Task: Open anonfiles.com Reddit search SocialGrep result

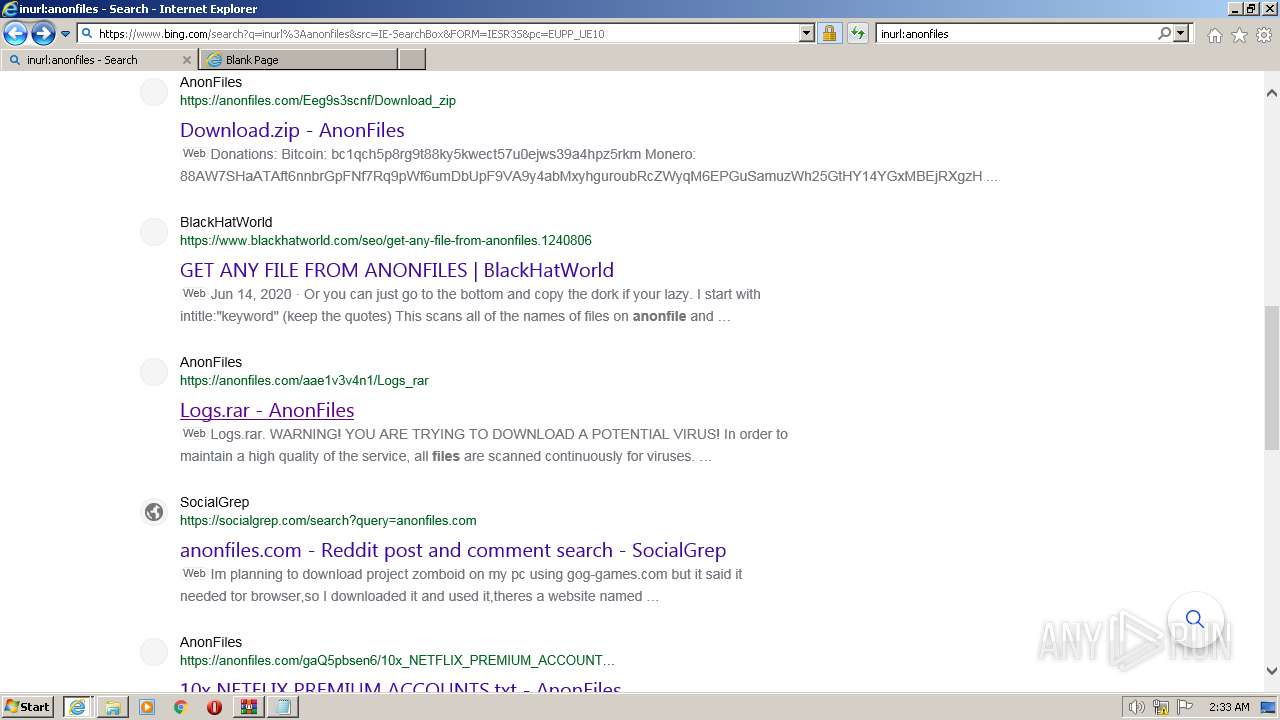Action: (453, 550)
